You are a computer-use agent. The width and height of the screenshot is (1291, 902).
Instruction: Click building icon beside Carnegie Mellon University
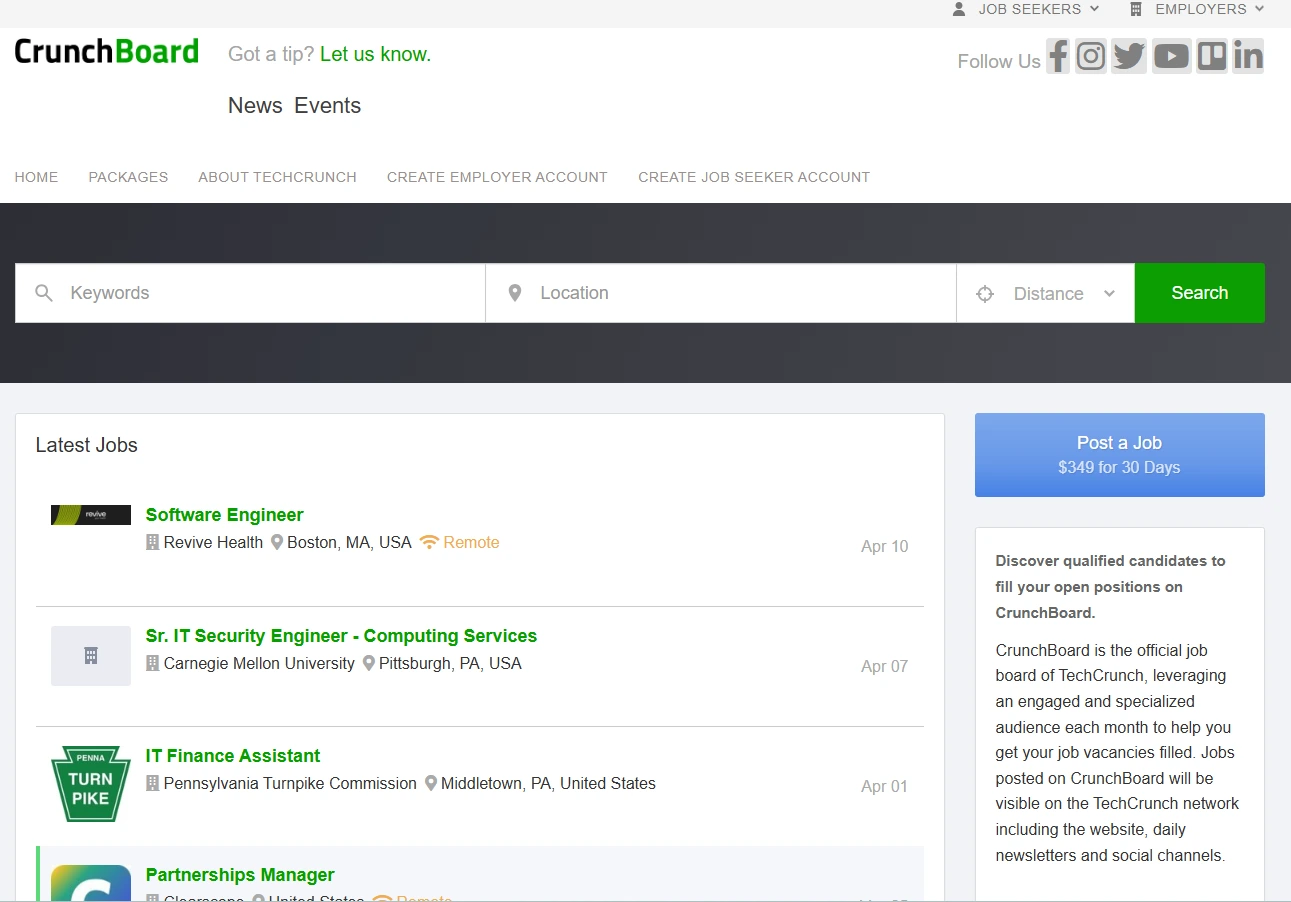[153, 663]
